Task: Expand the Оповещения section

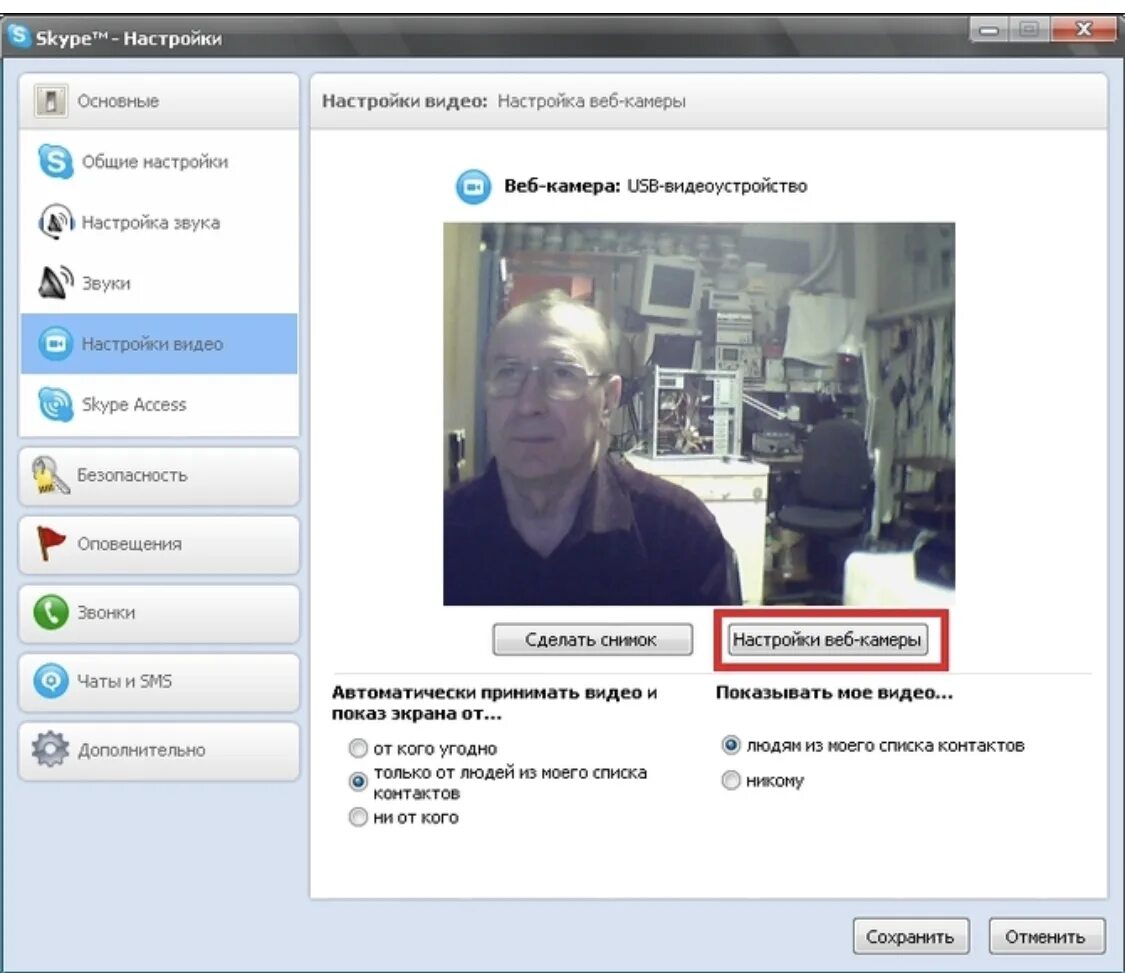Action: 159,544
